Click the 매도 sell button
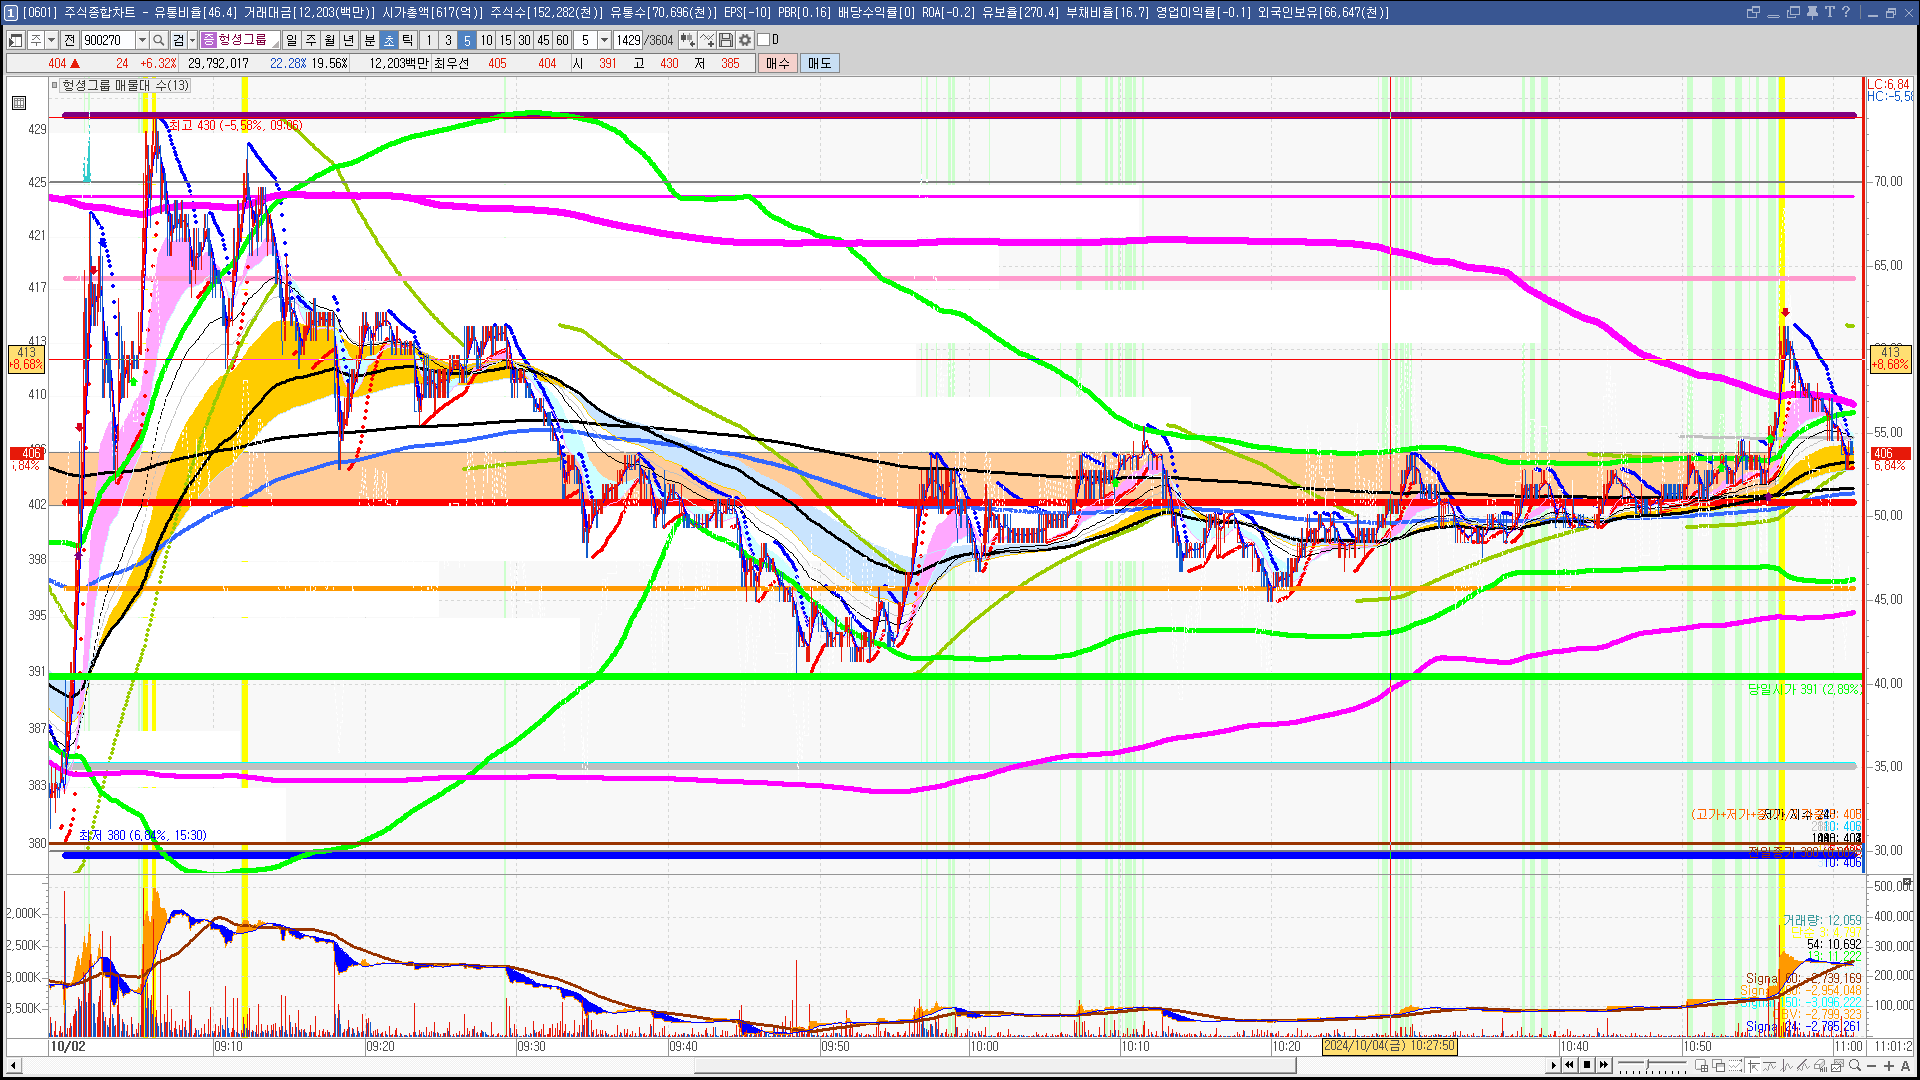 coord(820,63)
